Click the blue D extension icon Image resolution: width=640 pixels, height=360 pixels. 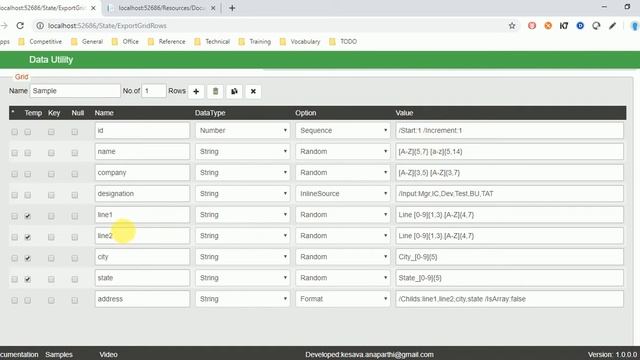coord(580,26)
